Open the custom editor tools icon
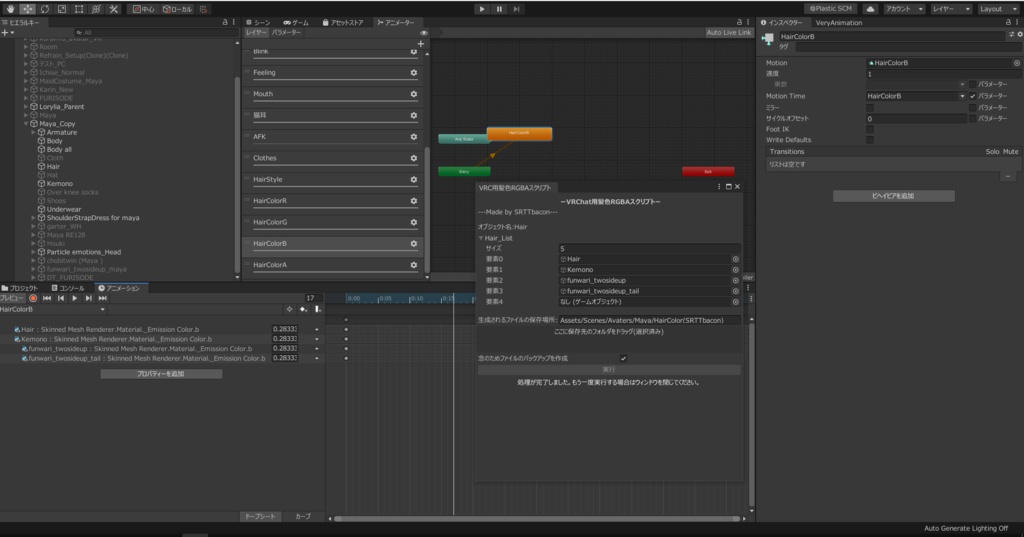Image resolution: width=1024 pixels, height=537 pixels. [x=113, y=9]
